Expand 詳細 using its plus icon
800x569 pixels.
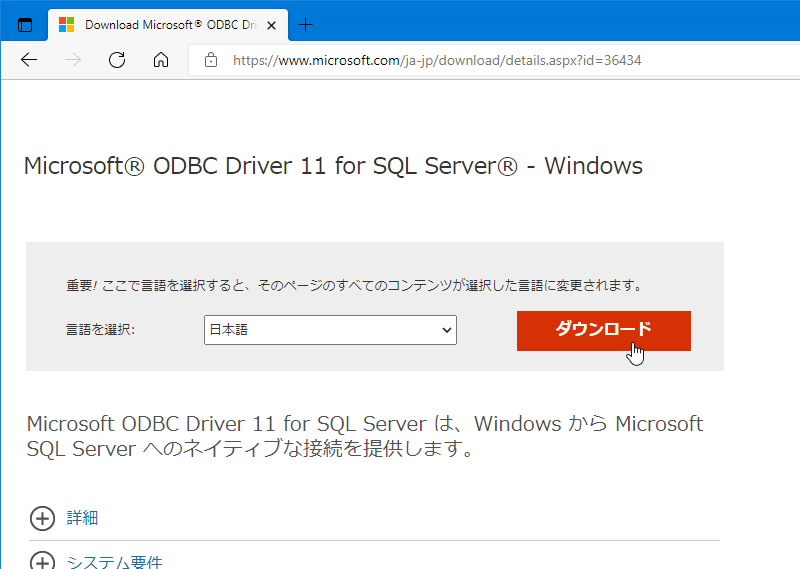click(42, 518)
